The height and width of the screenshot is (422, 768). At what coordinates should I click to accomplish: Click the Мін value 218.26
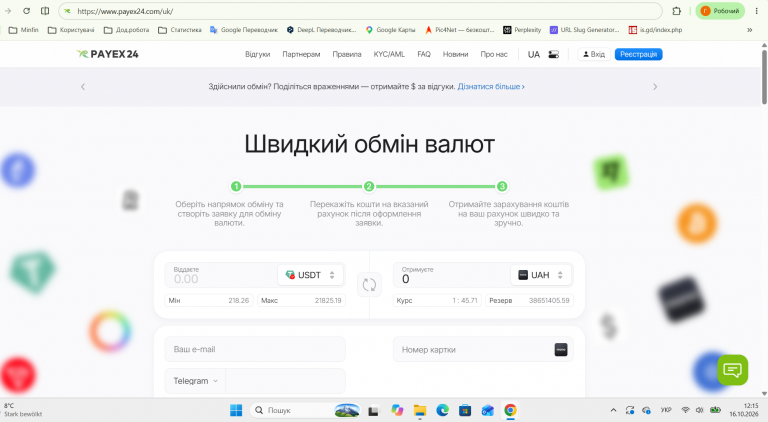point(239,301)
